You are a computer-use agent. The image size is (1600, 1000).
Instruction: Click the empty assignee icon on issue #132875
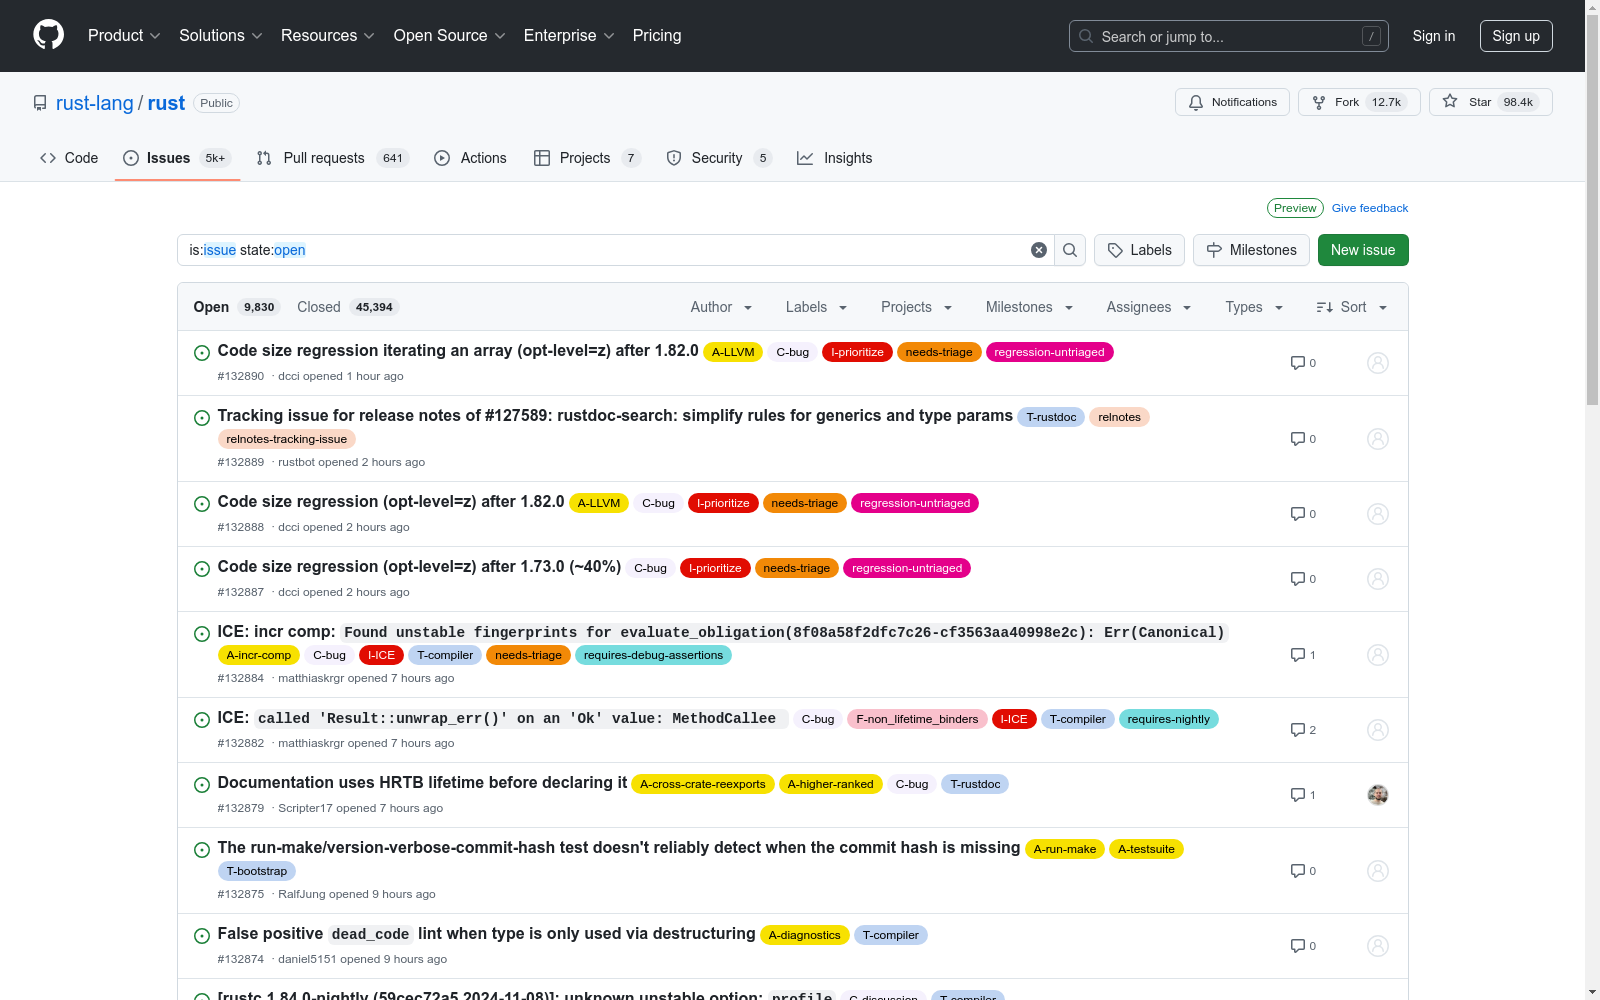click(1378, 871)
